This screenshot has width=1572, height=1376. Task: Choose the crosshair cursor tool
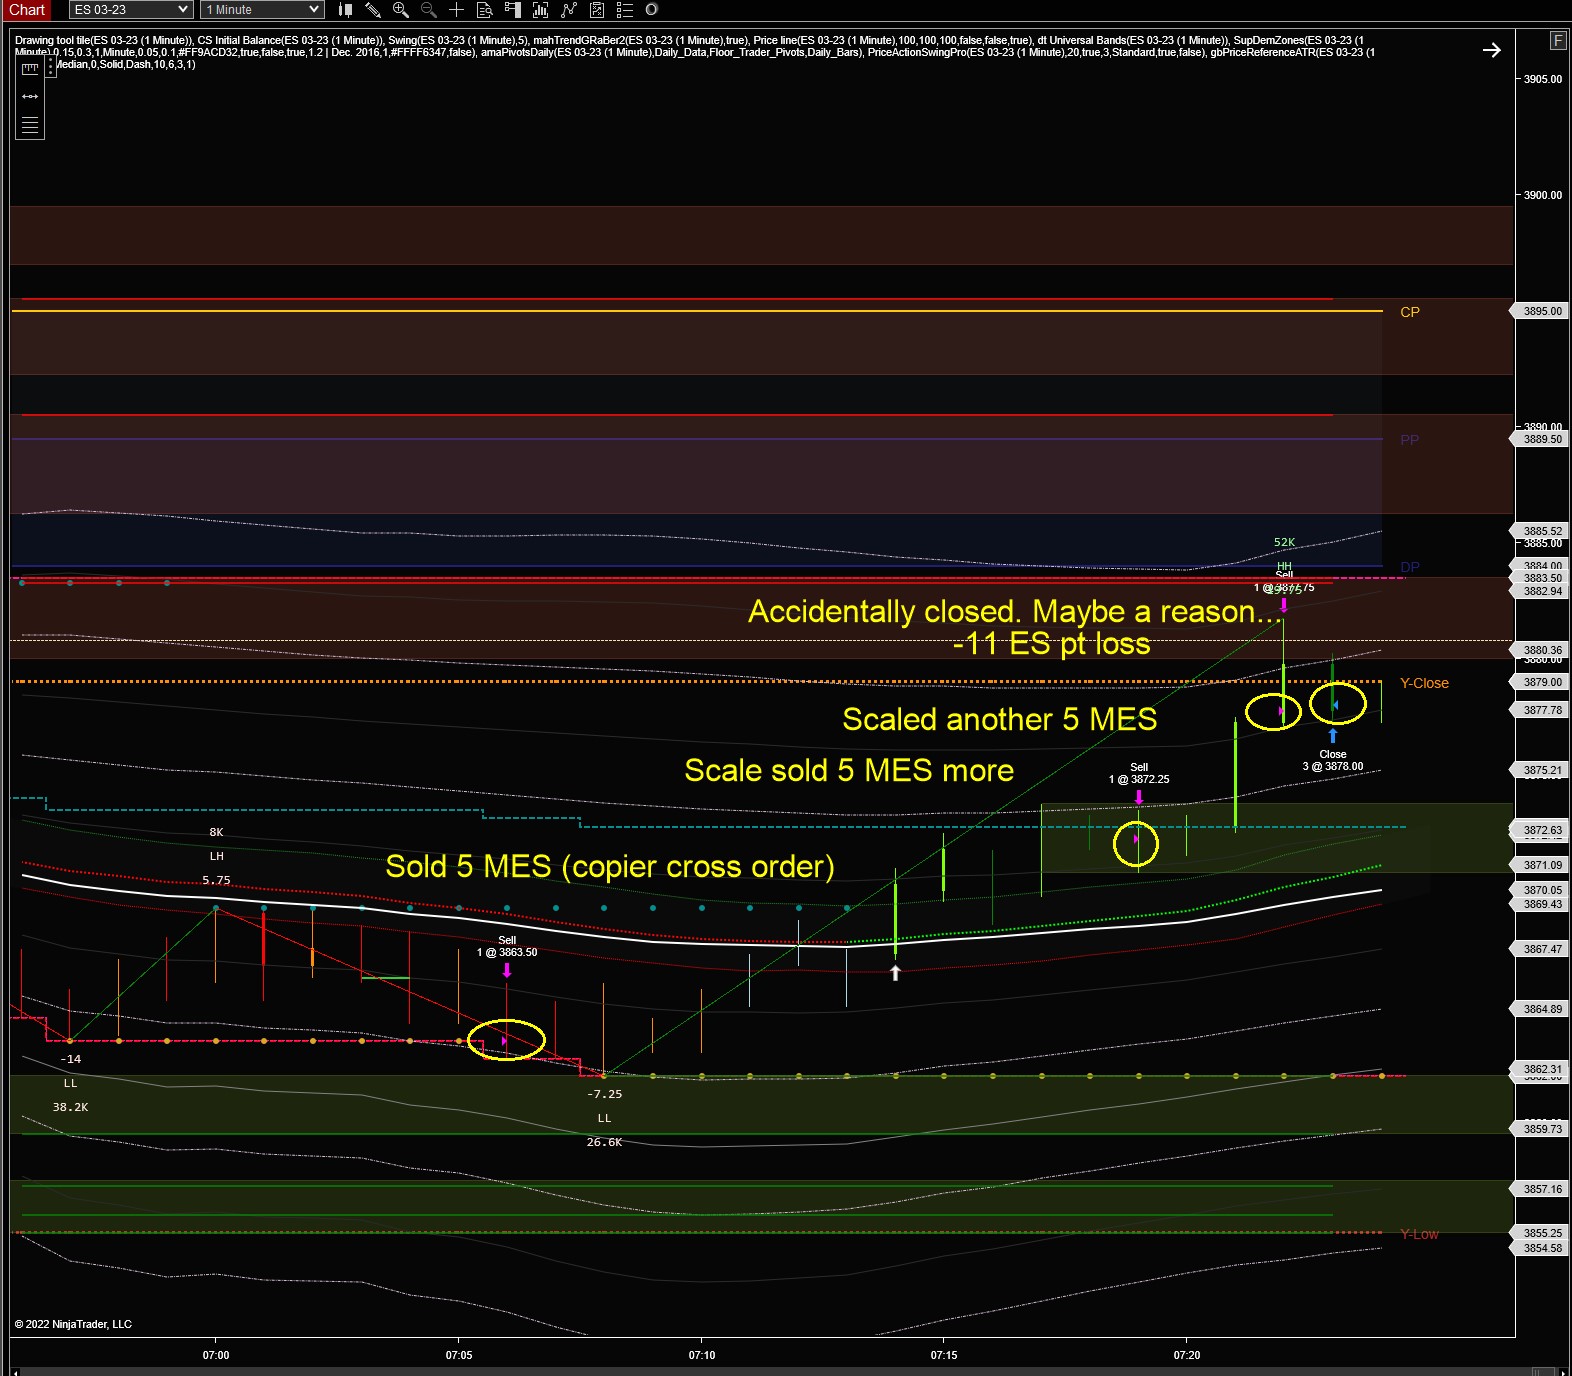point(457,9)
